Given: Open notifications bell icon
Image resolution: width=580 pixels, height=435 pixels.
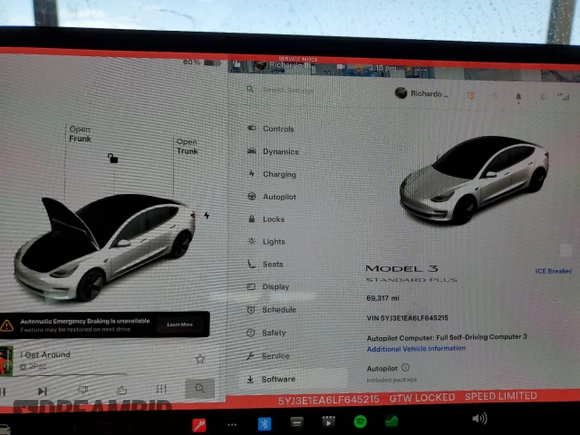Looking at the screenshot, I should [x=518, y=97].
